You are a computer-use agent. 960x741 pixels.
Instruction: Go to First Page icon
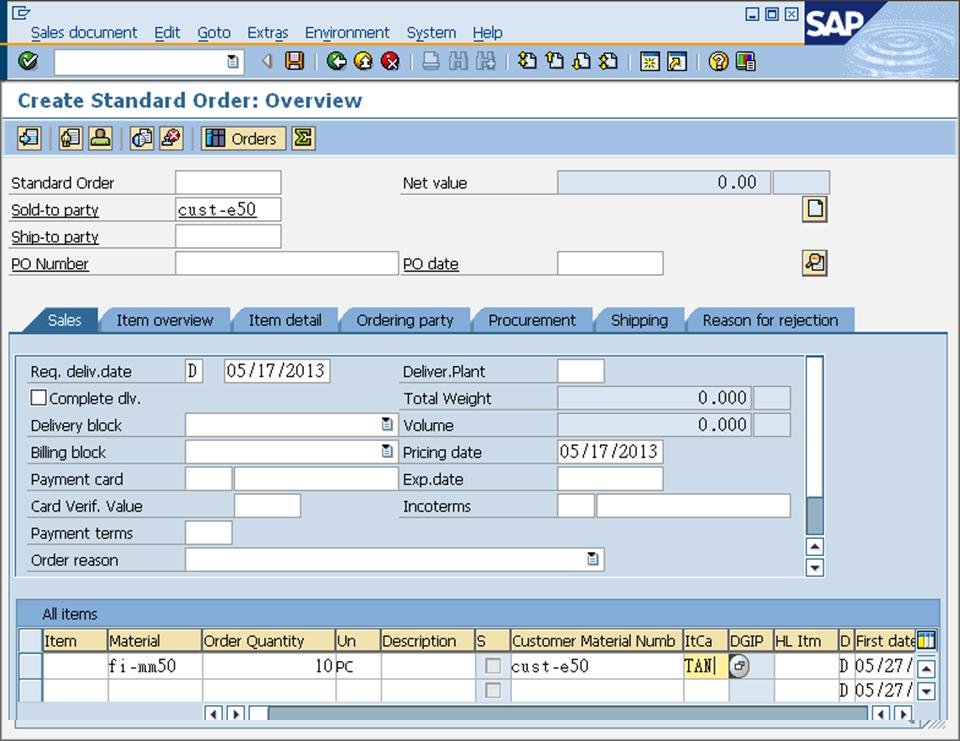click(x=527, y=61)
